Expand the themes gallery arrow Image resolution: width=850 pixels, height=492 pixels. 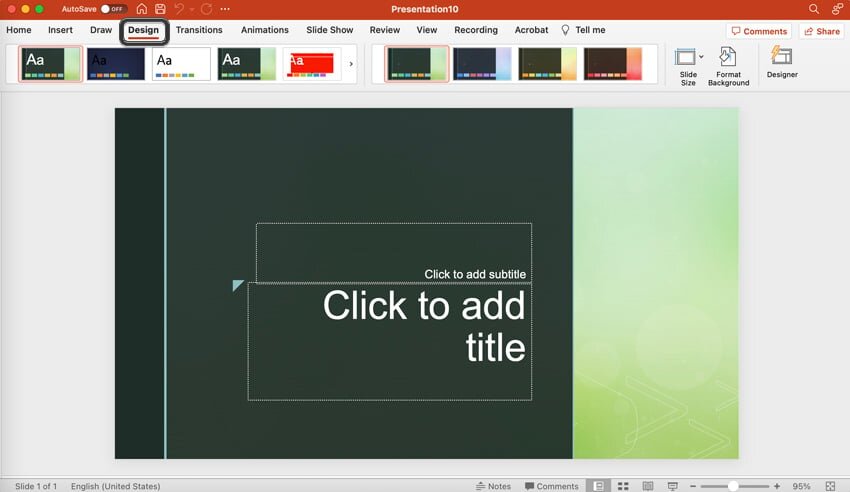click(350, 64)
